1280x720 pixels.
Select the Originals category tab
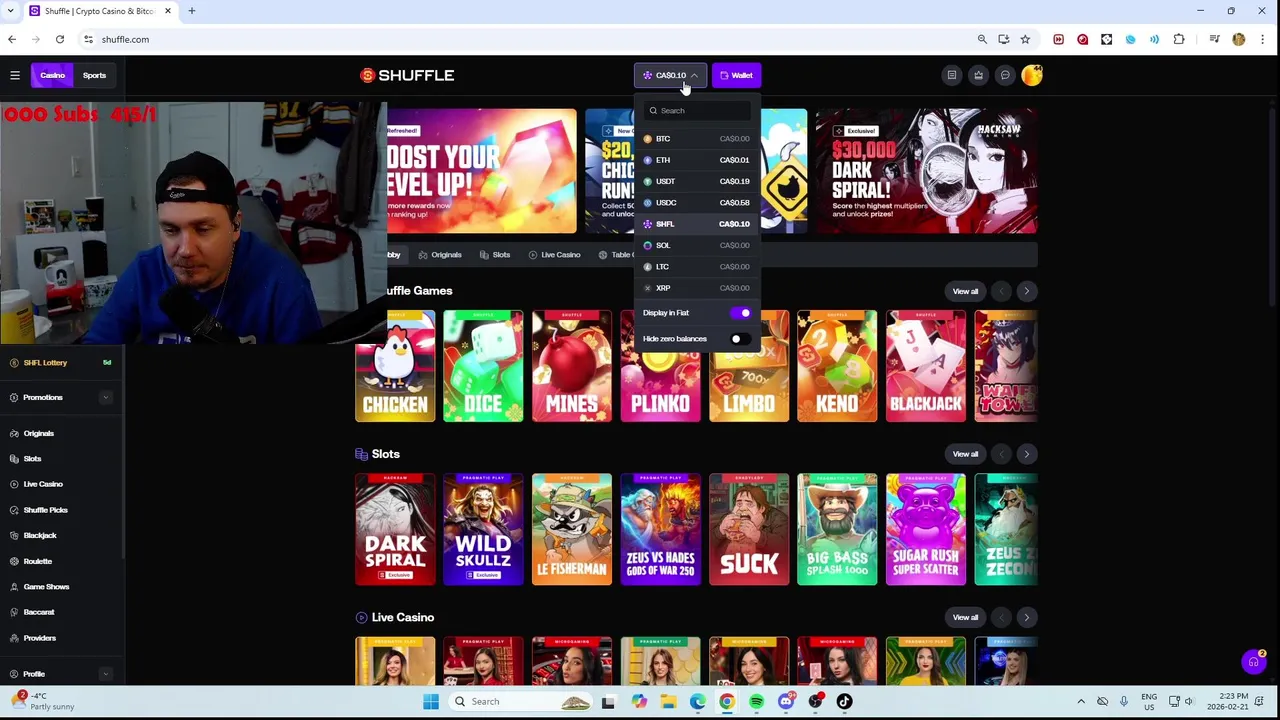(x=440, y=255)
